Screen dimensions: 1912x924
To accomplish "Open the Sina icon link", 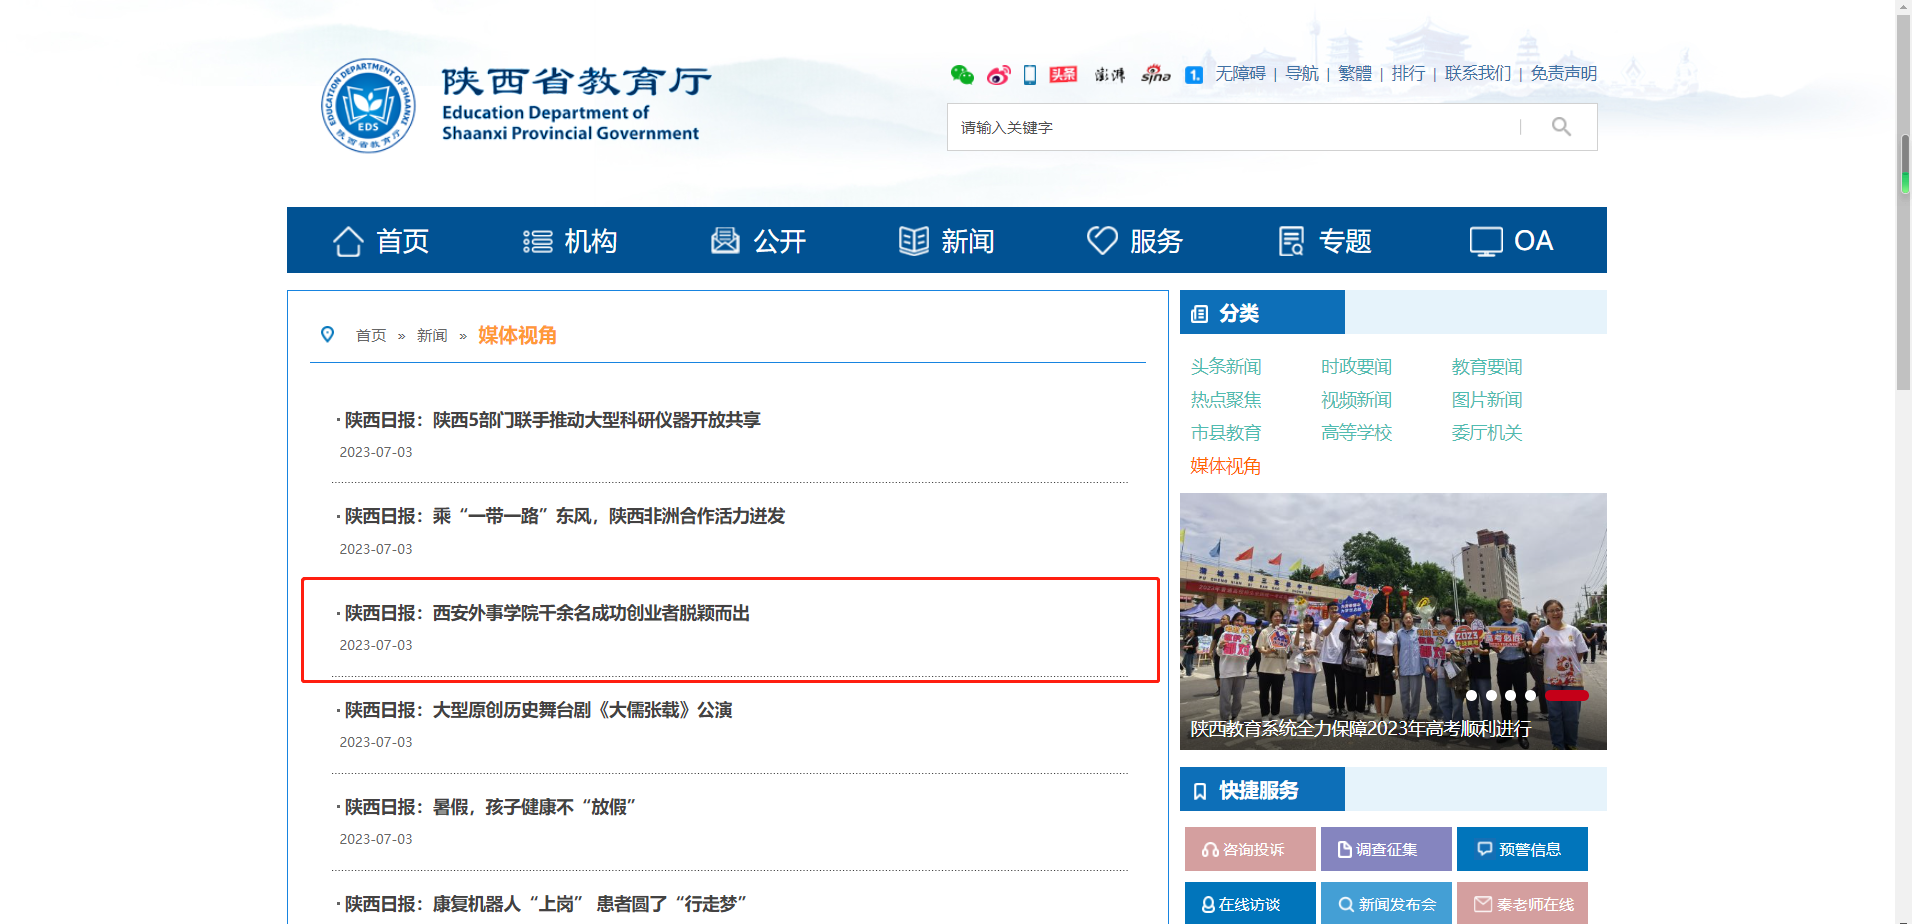I will click(x=1156, y=74).
